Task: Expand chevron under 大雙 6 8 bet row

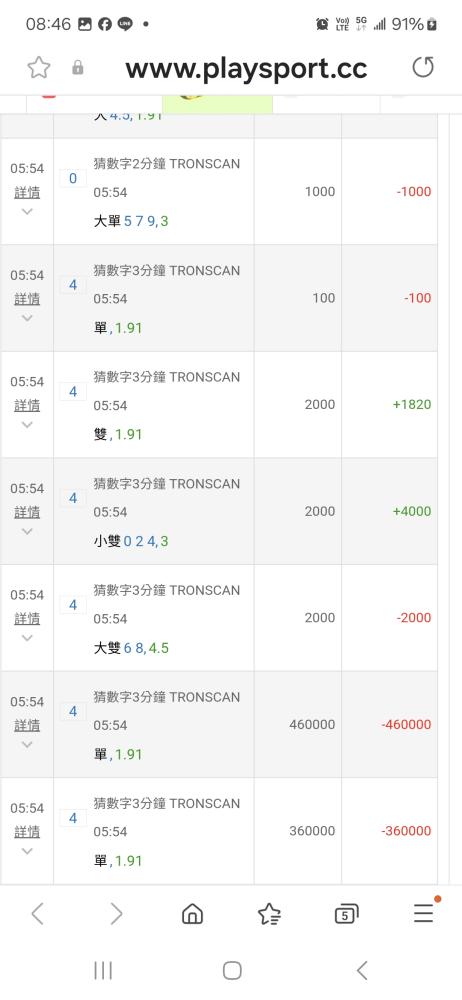Action: pyautogui.click(x=27, y=638)
